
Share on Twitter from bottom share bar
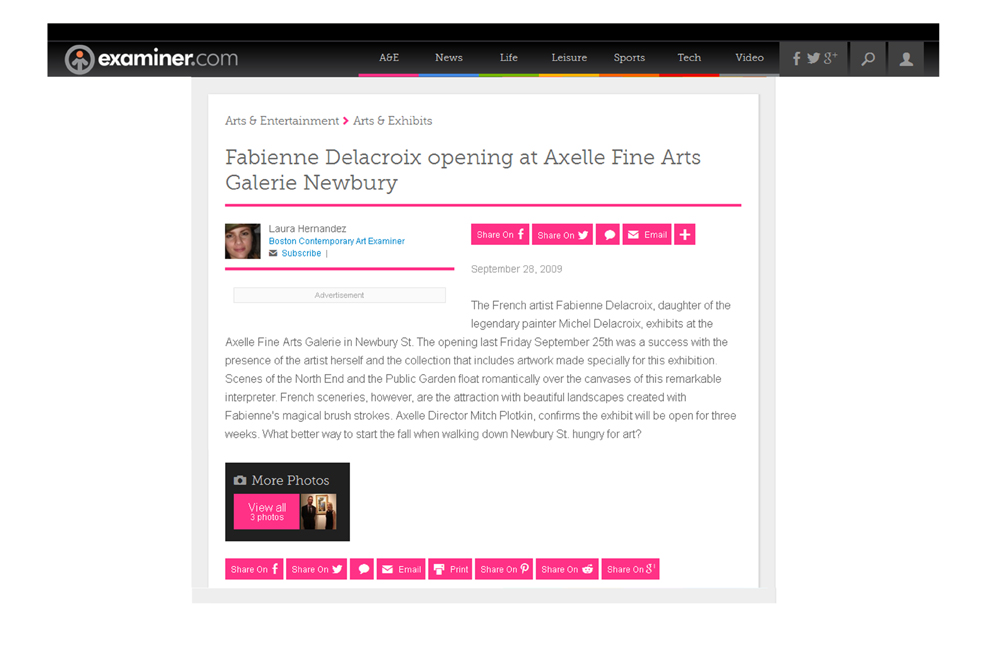(x=316, y=569)
